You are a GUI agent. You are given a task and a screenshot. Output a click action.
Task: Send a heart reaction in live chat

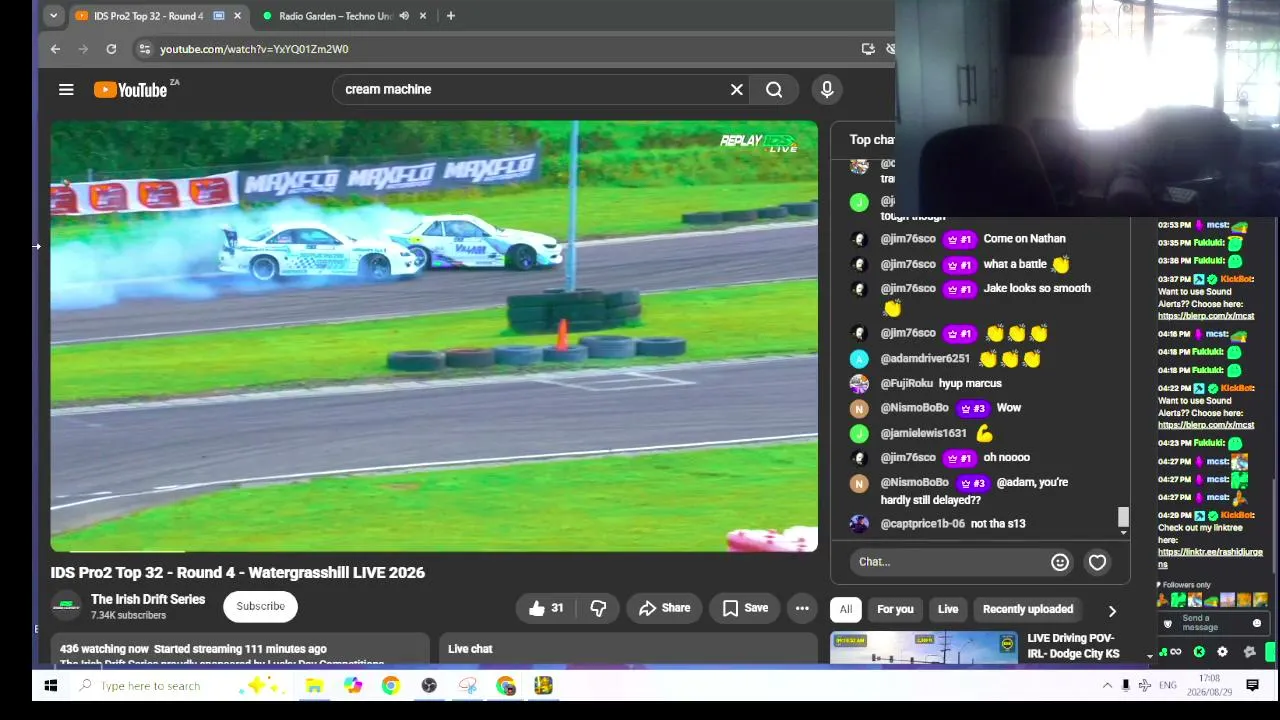pos(1097,562)
